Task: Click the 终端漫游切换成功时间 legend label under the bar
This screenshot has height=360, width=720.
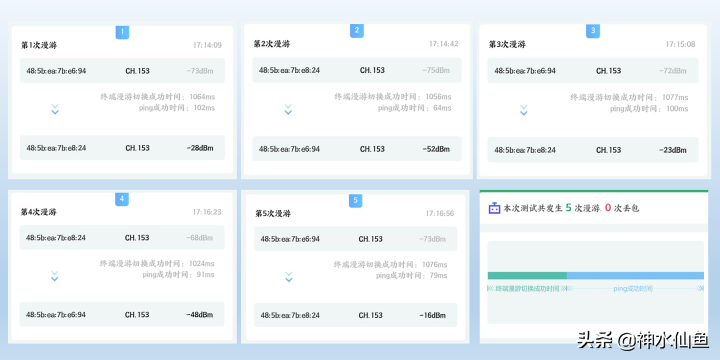Action: [528, 288]
